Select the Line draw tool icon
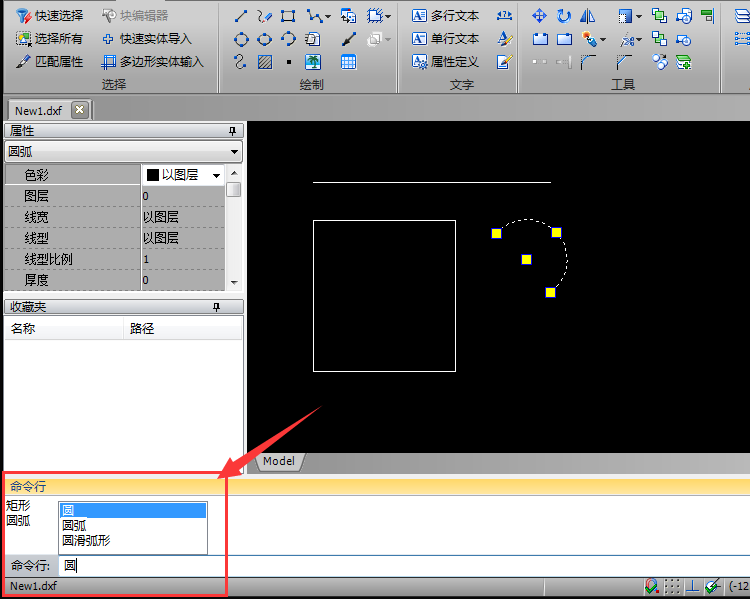The image size is (750, 599). (241, 16)
